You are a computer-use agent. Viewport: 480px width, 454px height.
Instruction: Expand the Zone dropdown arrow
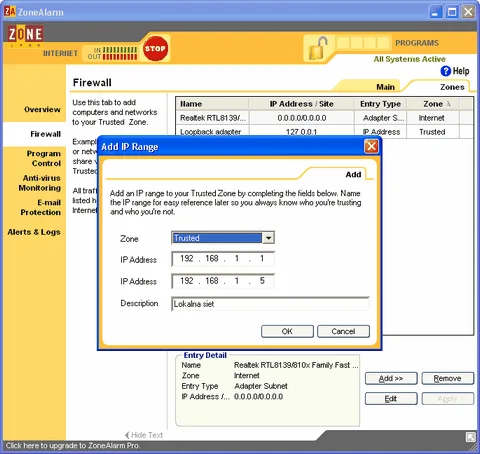point(268,238)
